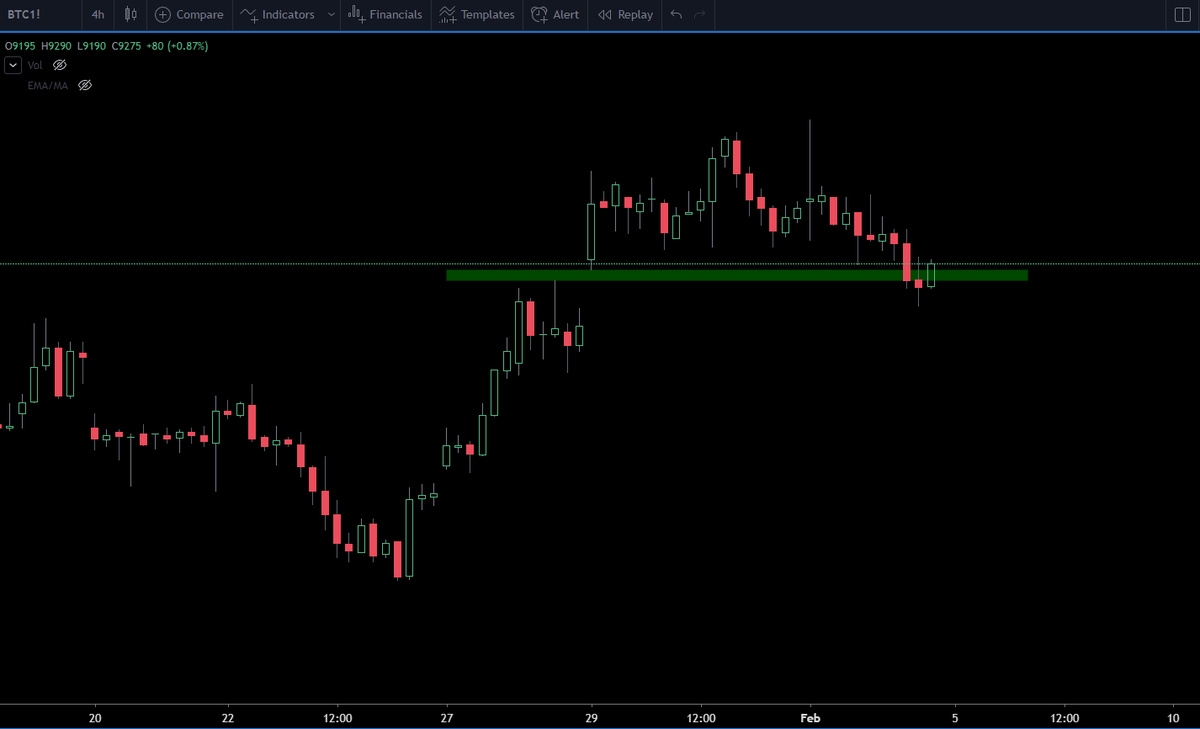Create a new Alert
Image resolution: width=1200 pixels, height=729 pixels.
pyautogui.click(x=555, y=15)
